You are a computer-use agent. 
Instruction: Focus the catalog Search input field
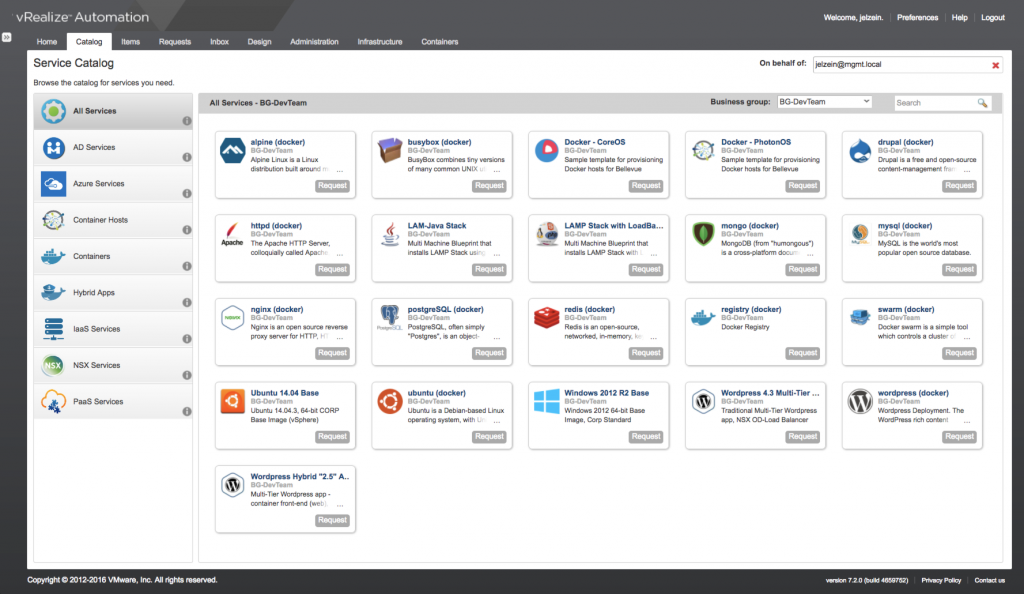(x=932, y=103)
